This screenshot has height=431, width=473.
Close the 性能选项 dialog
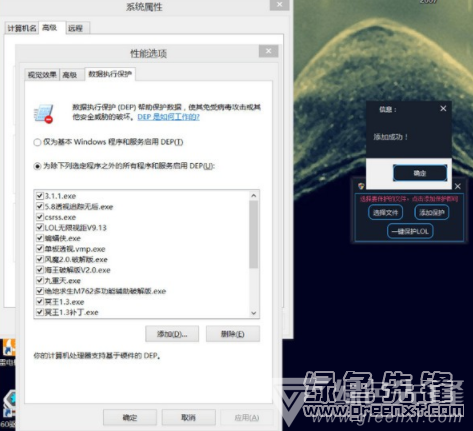click(x=268, y=51)
